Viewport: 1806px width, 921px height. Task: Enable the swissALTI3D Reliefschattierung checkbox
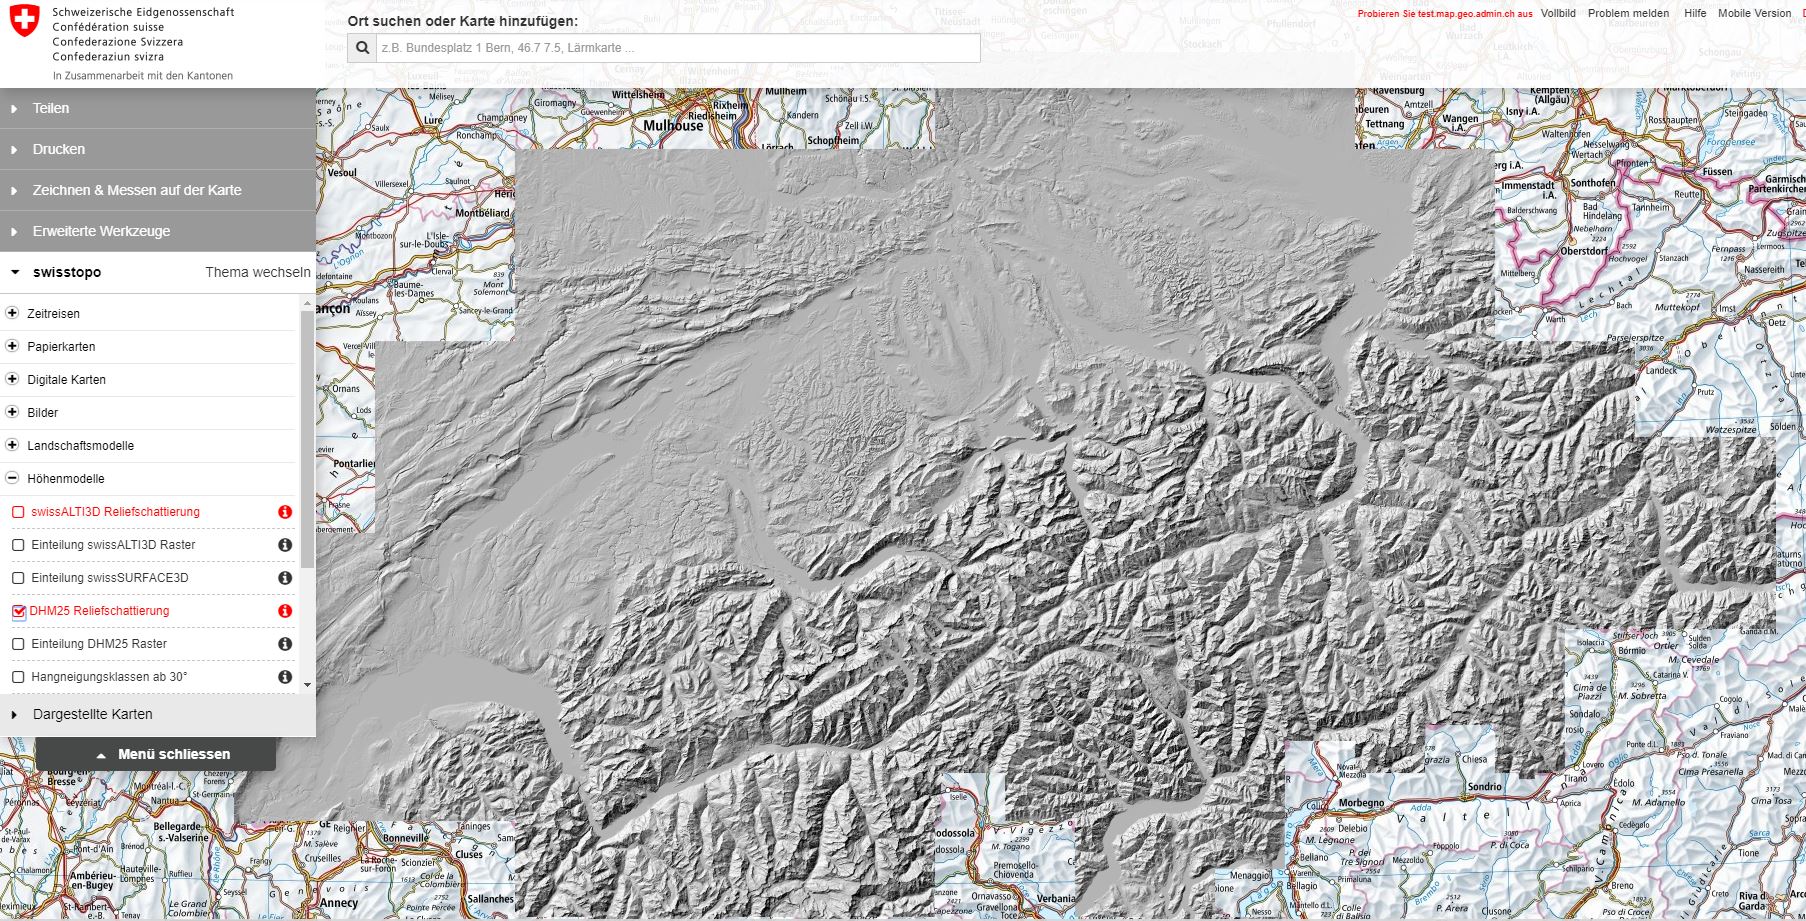point(18,512)
